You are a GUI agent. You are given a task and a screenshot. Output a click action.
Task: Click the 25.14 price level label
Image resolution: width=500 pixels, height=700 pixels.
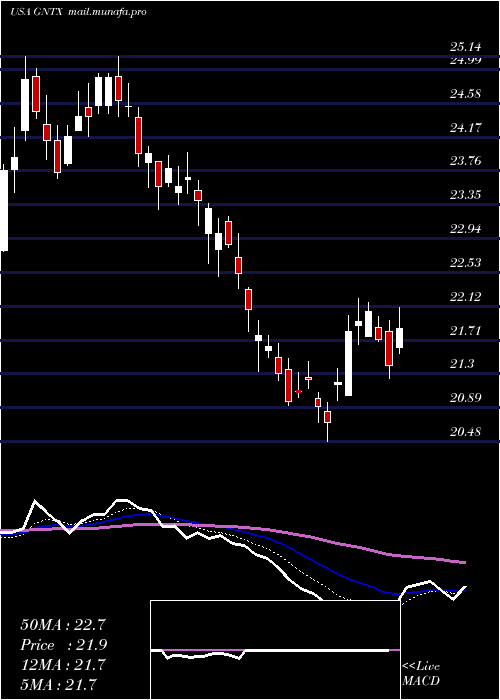pyautogui.click(x=466, y=46)
